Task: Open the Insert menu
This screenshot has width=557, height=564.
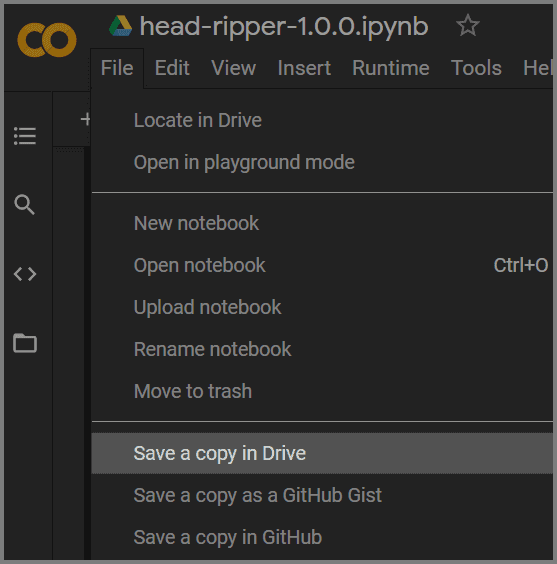Action: (x=304, y=68)
